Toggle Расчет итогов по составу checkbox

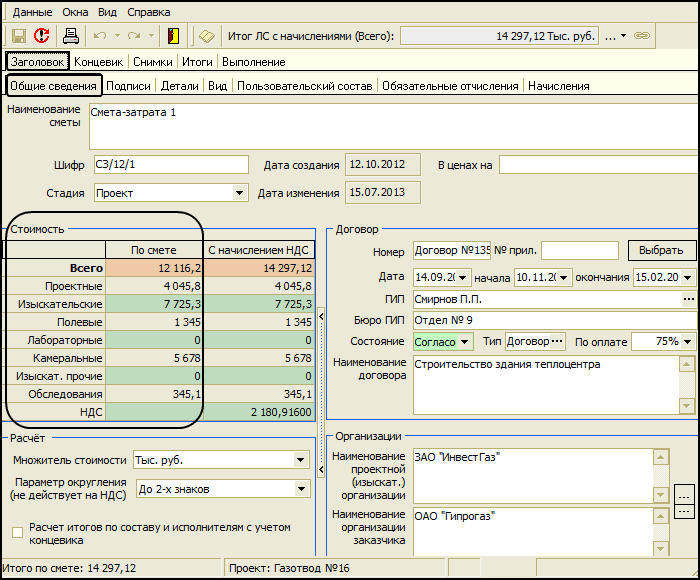tap(17, 533)
